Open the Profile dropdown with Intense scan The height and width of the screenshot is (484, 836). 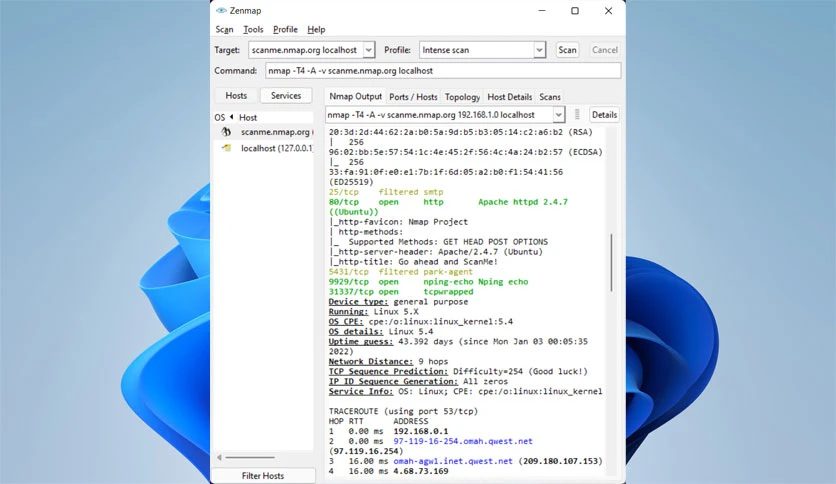coord(540,50)
